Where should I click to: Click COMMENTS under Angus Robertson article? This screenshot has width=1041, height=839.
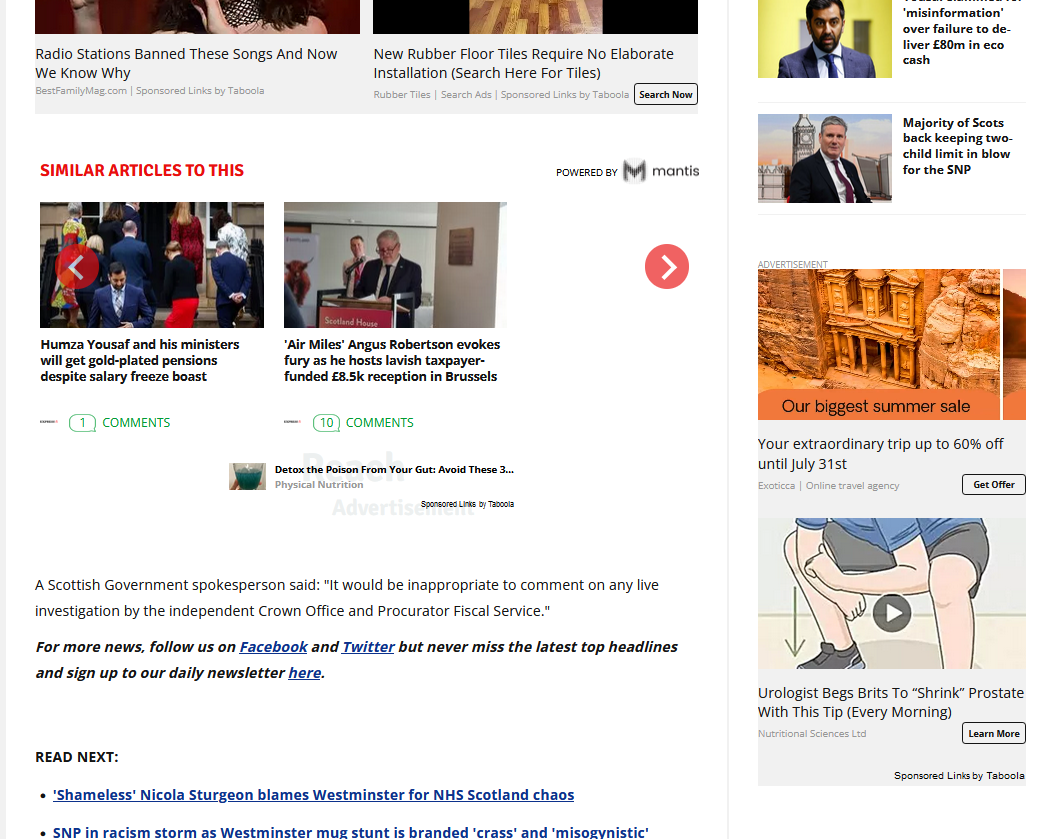pyautogui.click(x=380, y=423)
